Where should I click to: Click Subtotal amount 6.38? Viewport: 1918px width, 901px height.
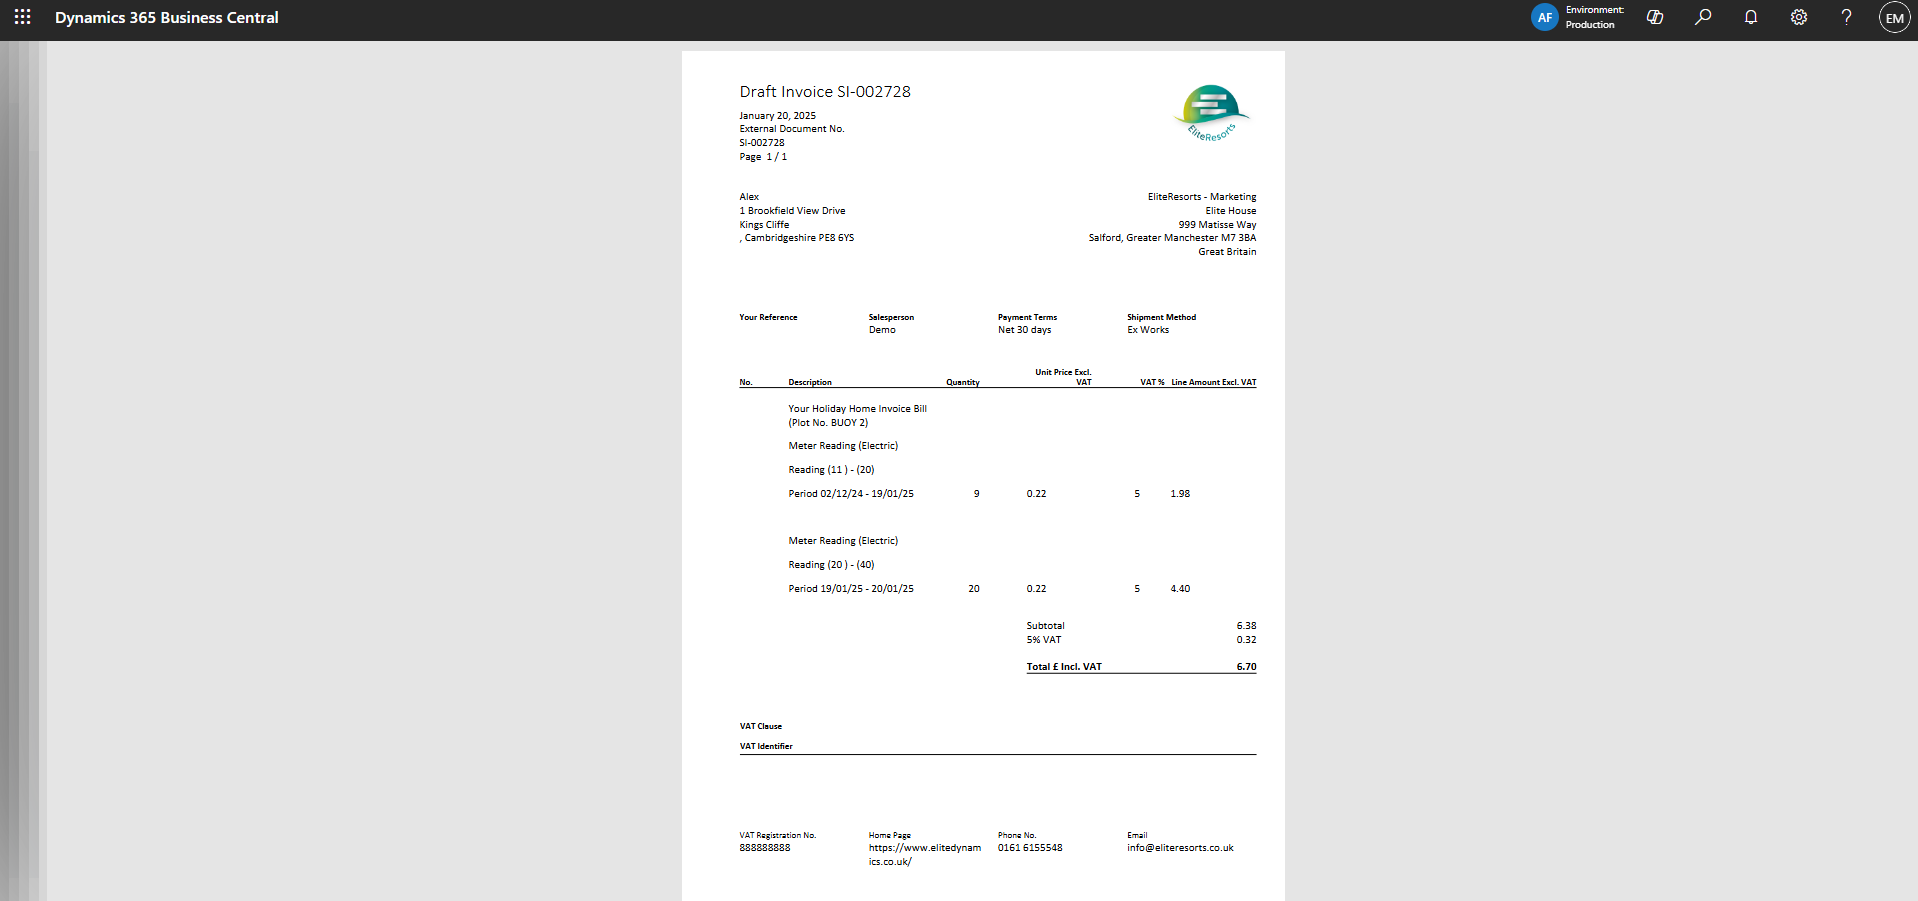coord(1246,626)
